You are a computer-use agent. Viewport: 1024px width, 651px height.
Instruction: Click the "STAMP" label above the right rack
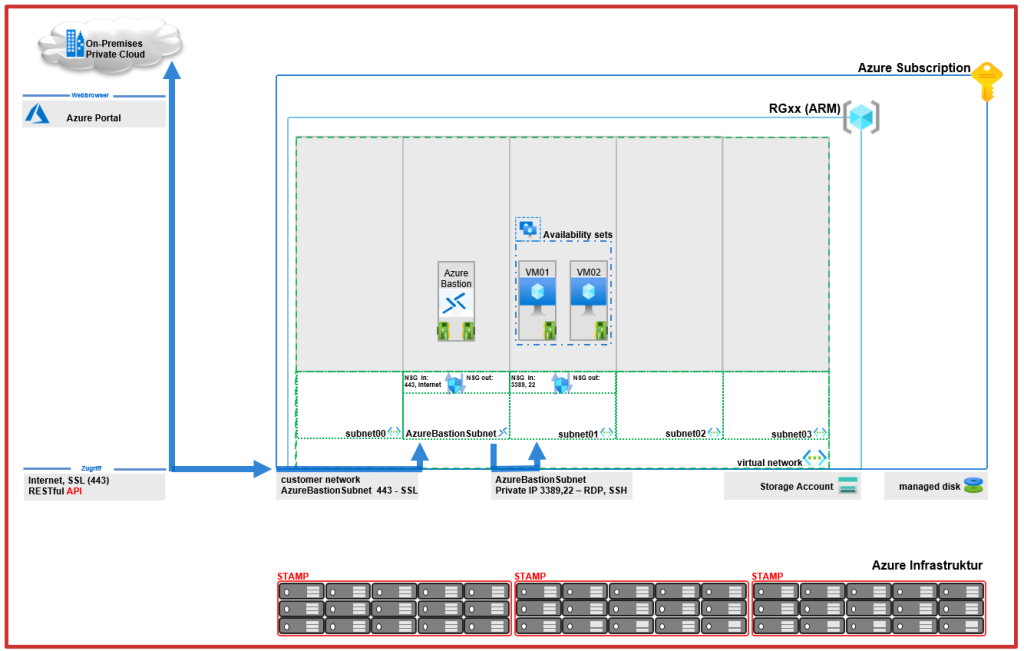tap(767, 576)
